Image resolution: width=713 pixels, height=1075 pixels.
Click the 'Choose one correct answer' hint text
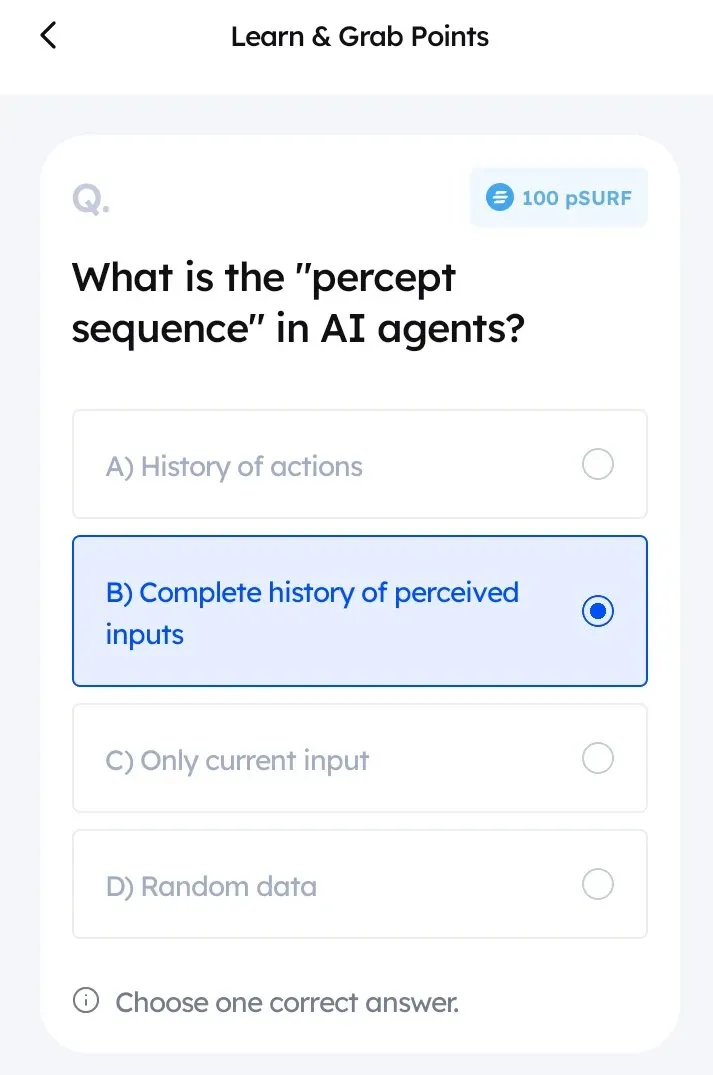[286, 1002]
